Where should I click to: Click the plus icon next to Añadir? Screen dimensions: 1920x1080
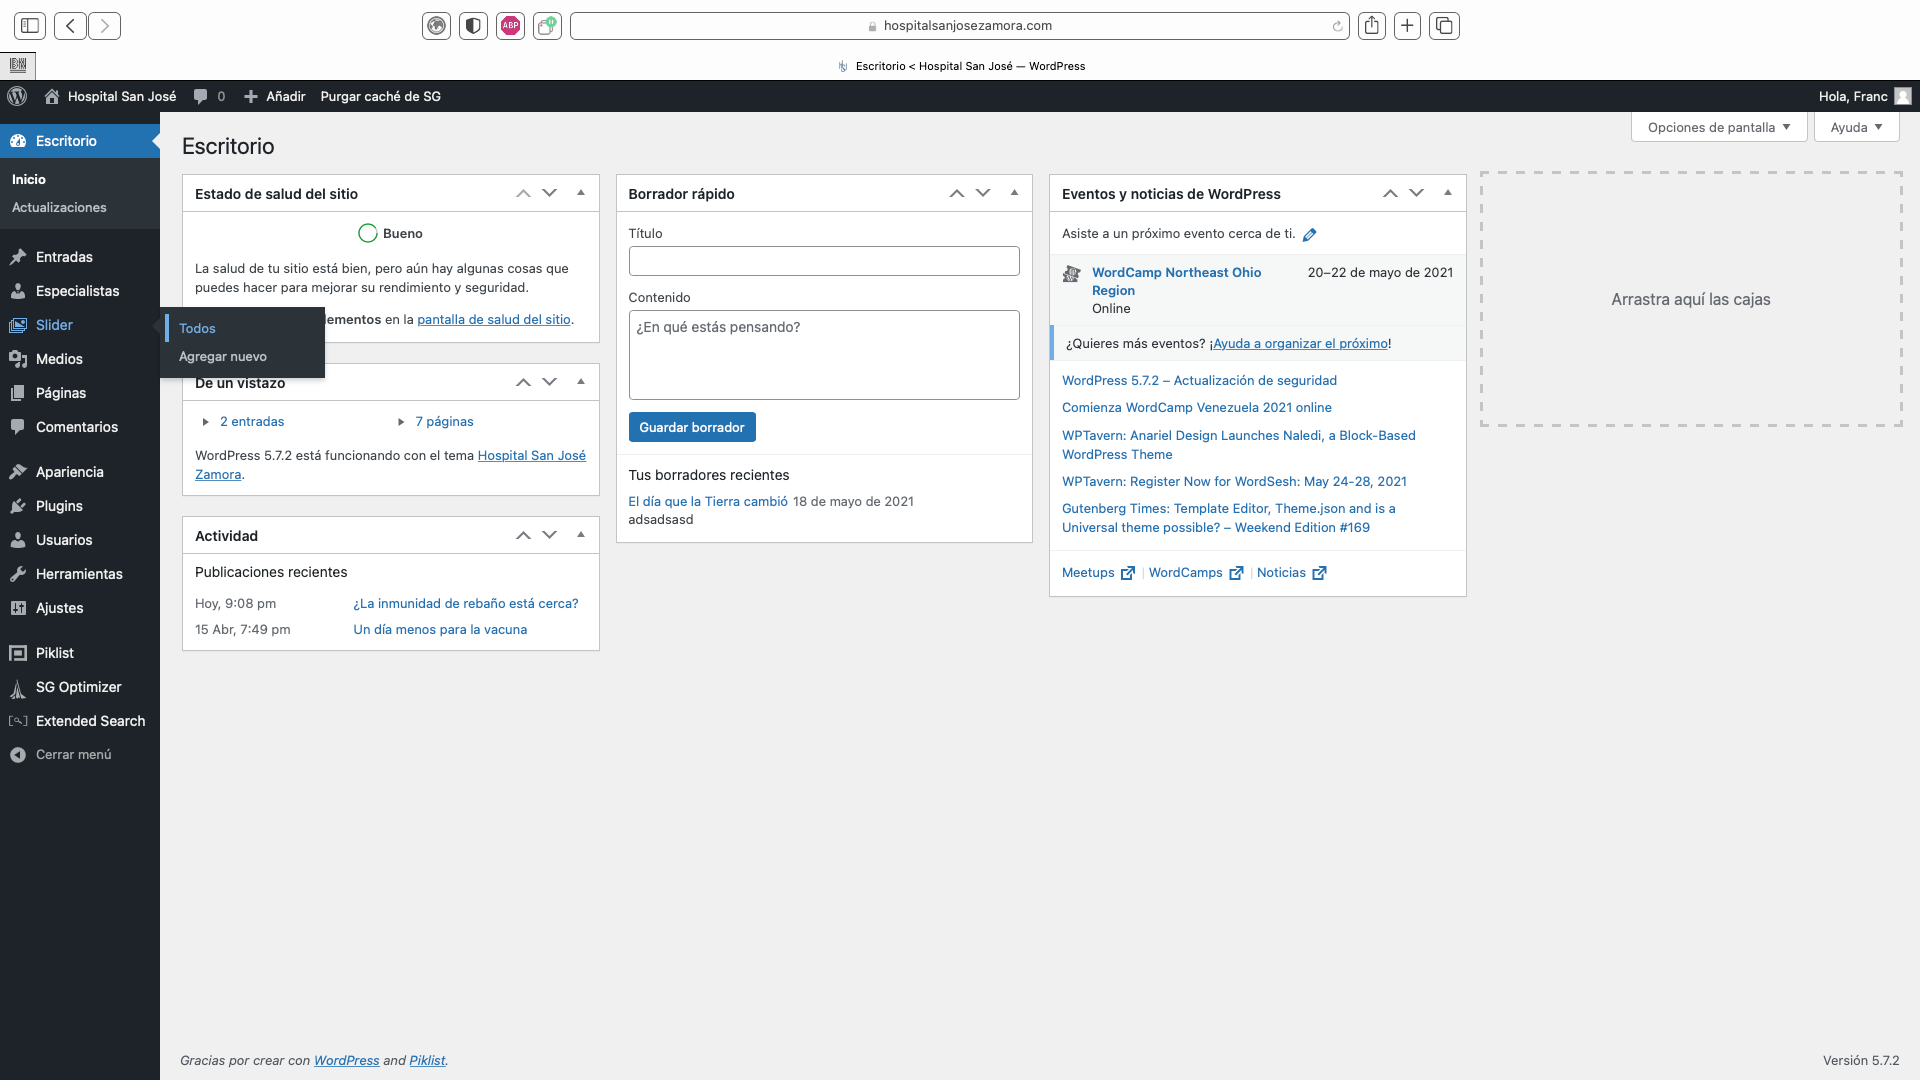tap(251, 96)
